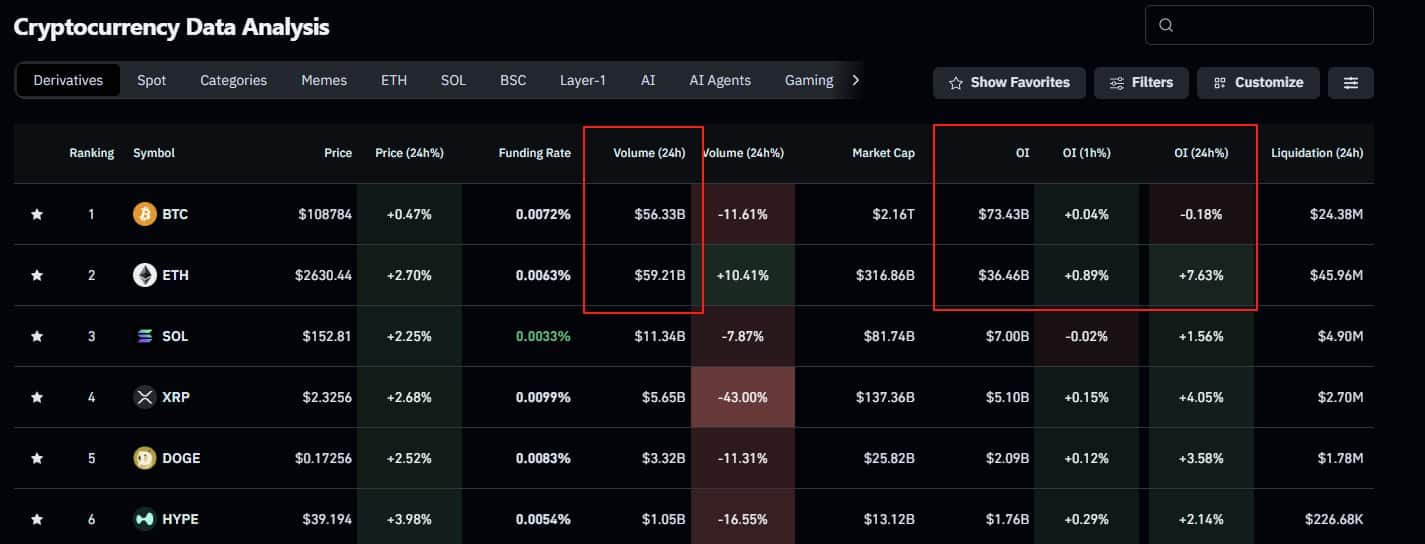The height and width of the screenshot is (544, 1425).
Task: Toggle favorite star for BTC
Action: click(x=37, y=214)
